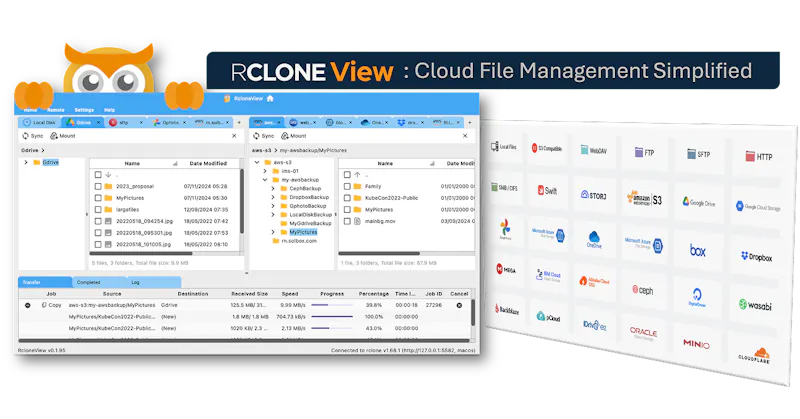This screenshot has height=419, width=800.
Task: Select the Google Cloud Storage tile
Action: tap(758, 207)
